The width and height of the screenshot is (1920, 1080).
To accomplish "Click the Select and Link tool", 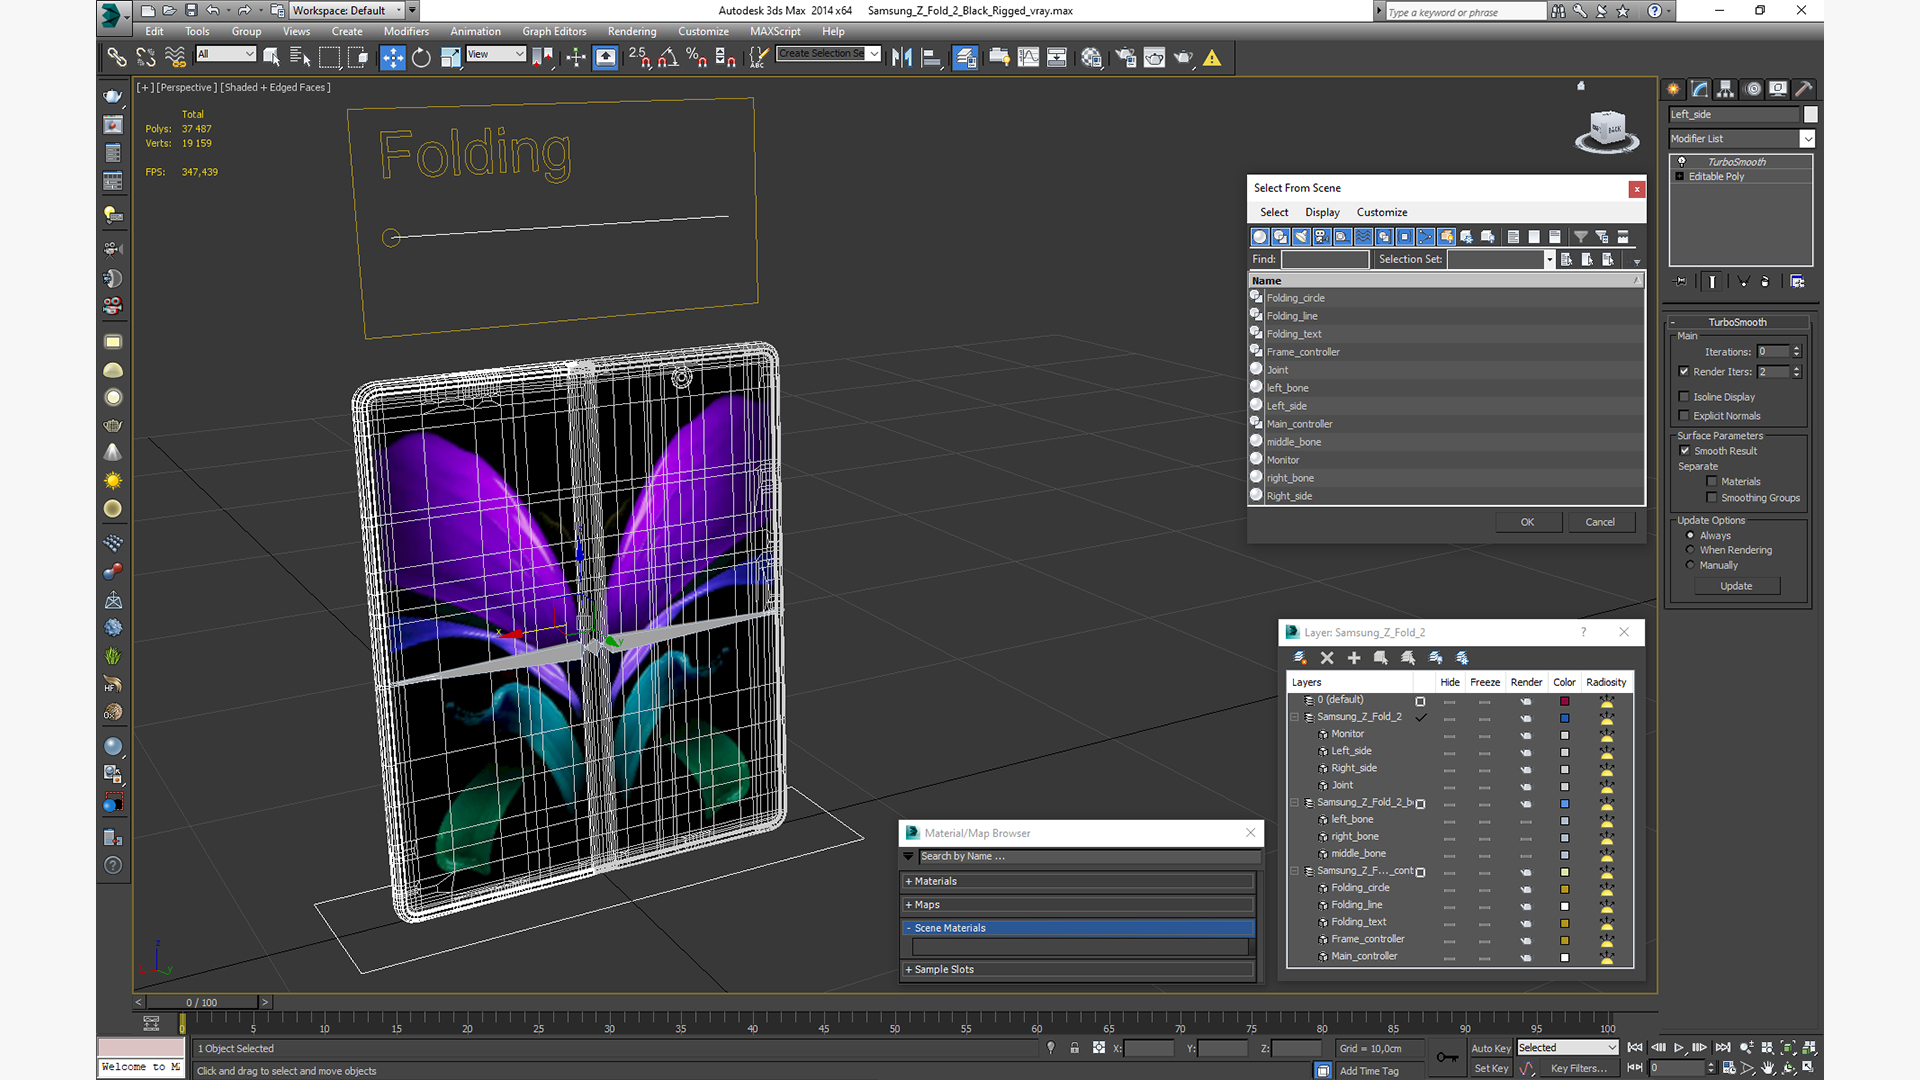I will [116, 58].
